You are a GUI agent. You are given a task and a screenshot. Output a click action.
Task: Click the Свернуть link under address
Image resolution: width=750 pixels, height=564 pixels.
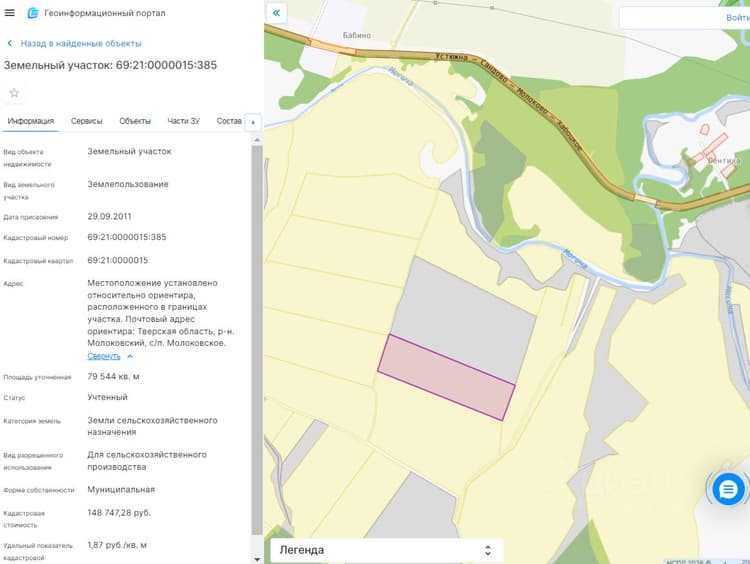pyautogui.click(x=104, y=356)
